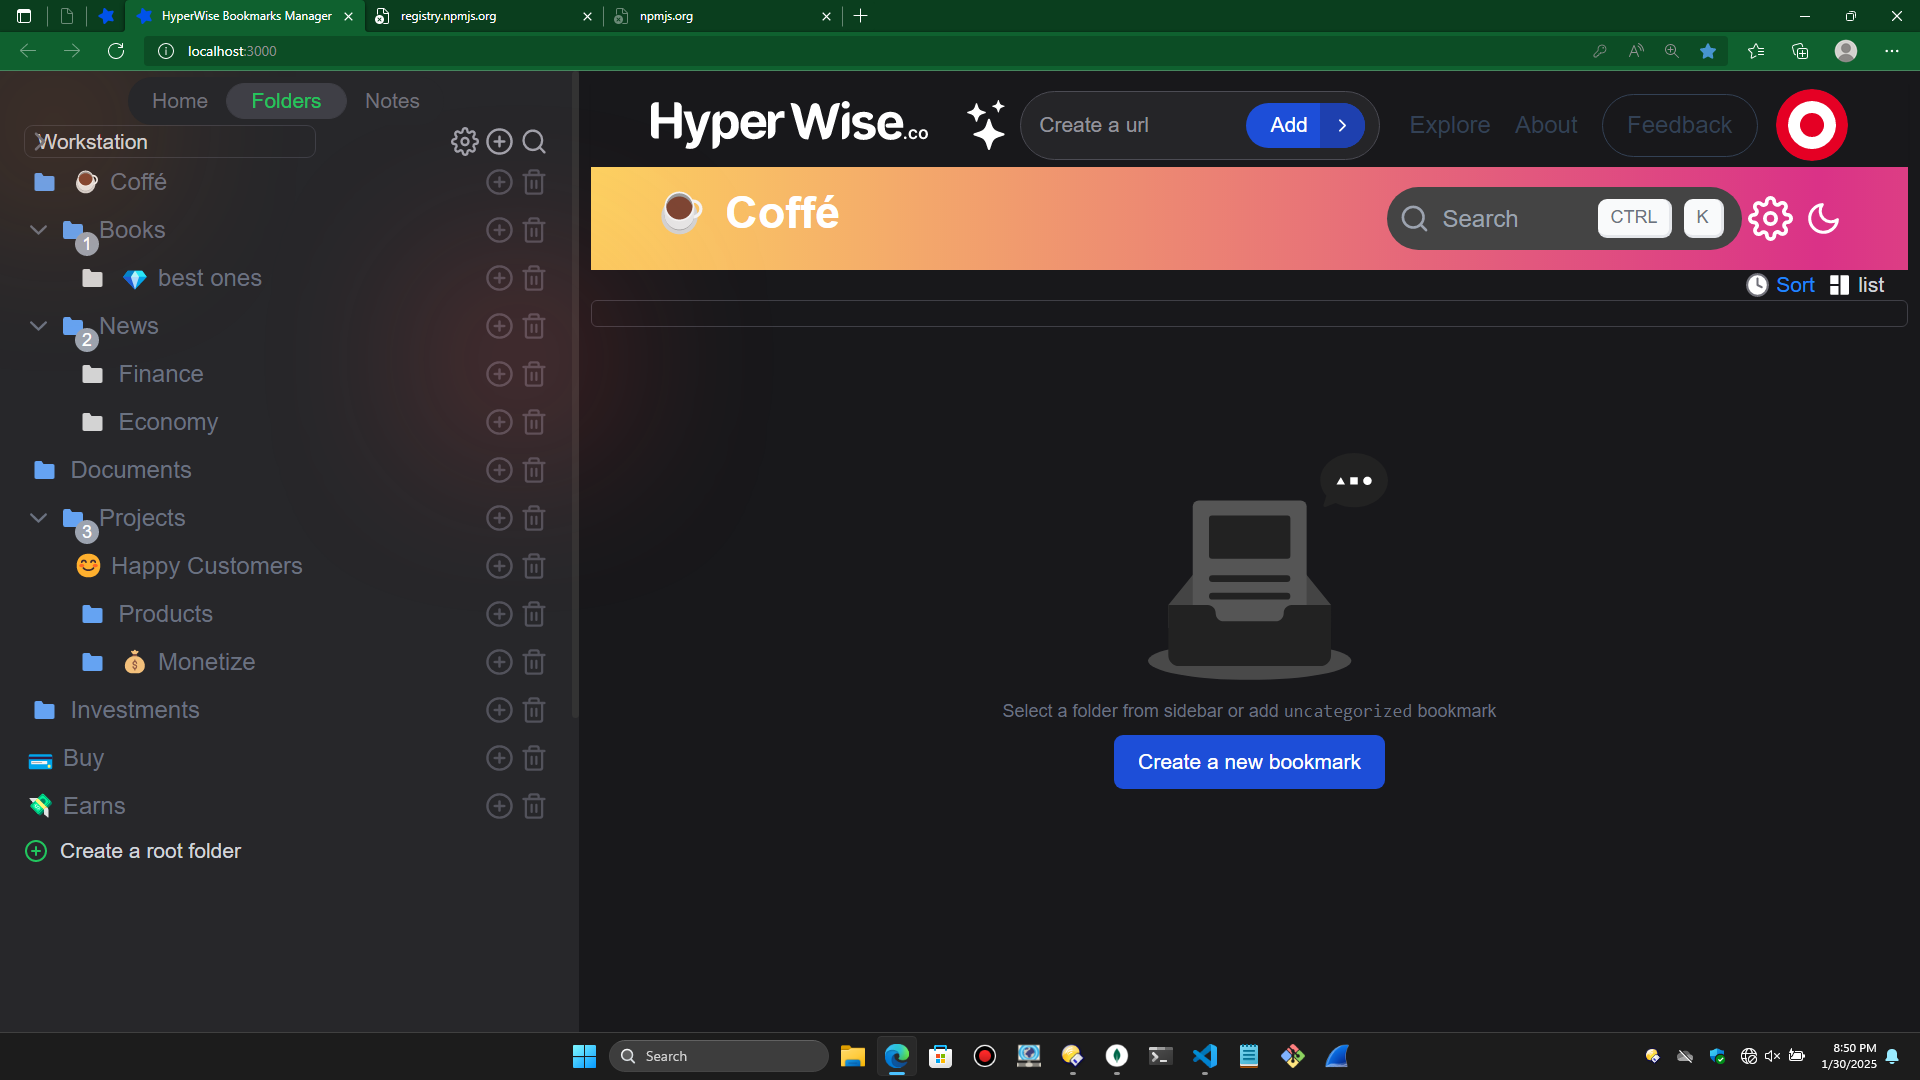Switch to the Folders tab
Viewport: 1920px width, 1080px height.
[x=286, y=101]
